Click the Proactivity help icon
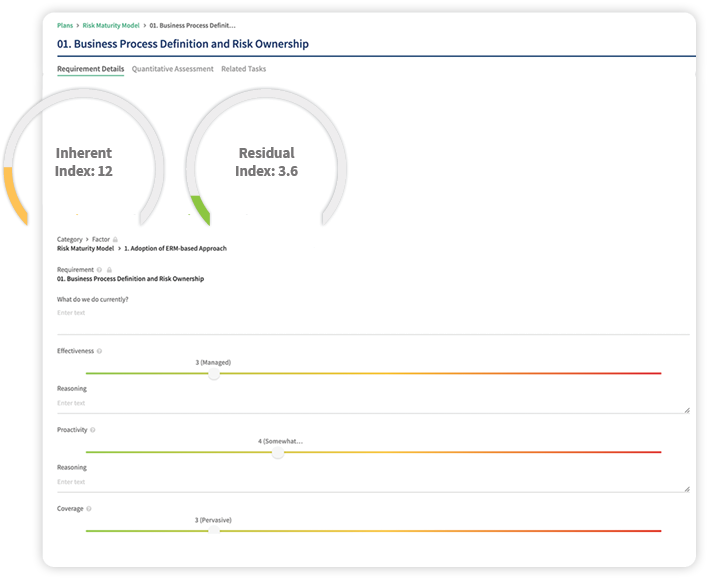 [x=93, y=430]
